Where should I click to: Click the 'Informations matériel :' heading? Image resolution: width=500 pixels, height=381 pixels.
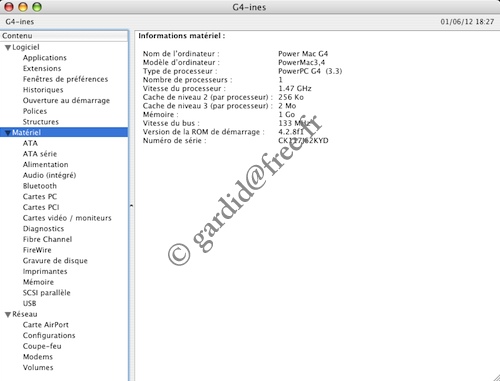pyautogui.click(x=182, y=36)
